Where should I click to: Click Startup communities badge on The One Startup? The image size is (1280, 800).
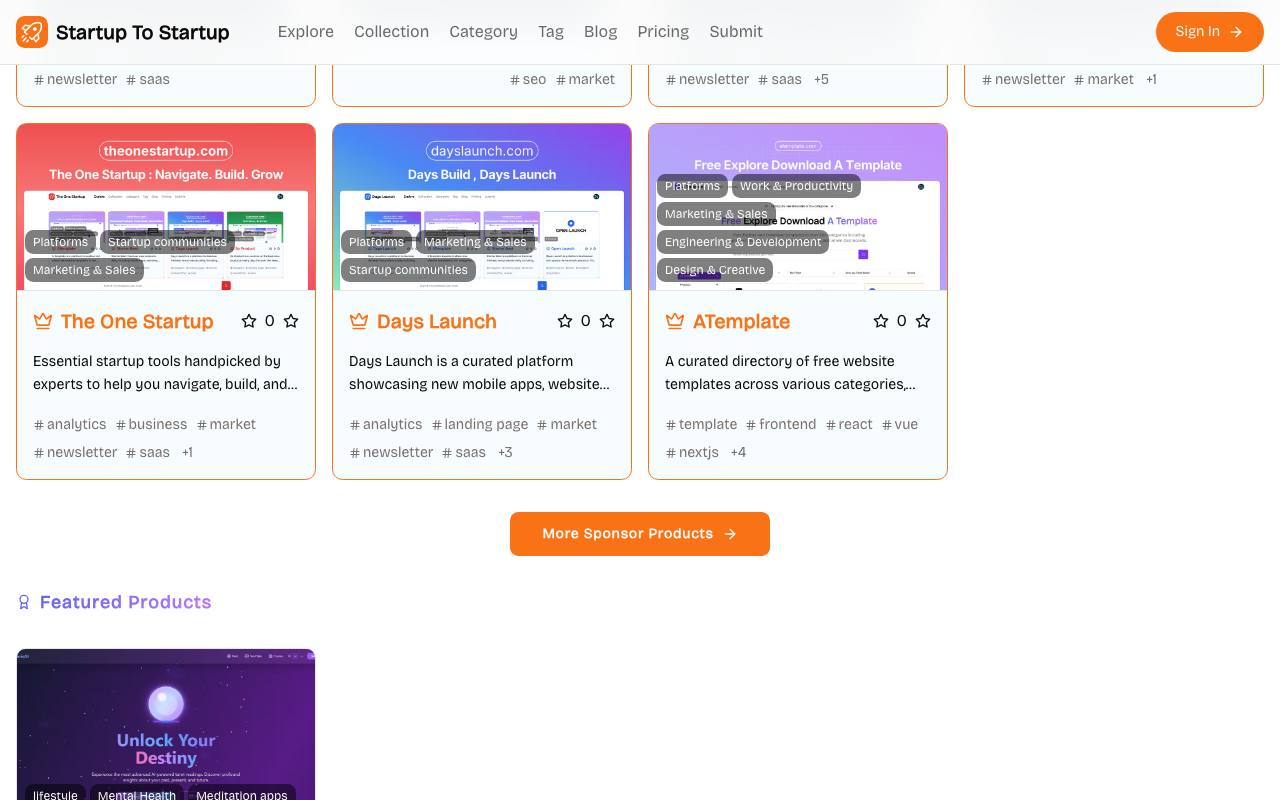167,242
